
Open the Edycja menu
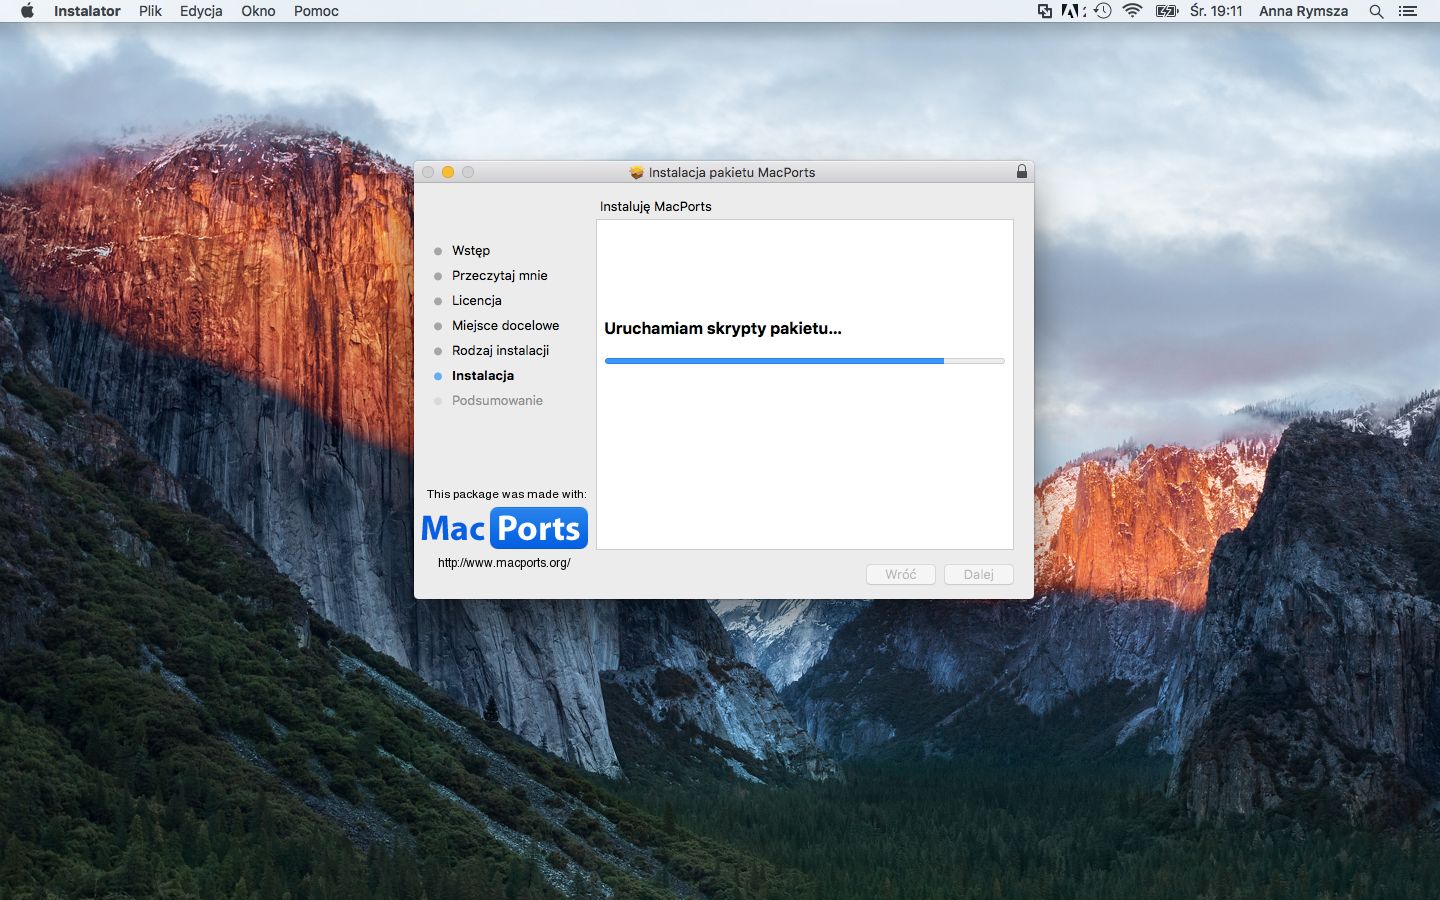coord(201,11)
